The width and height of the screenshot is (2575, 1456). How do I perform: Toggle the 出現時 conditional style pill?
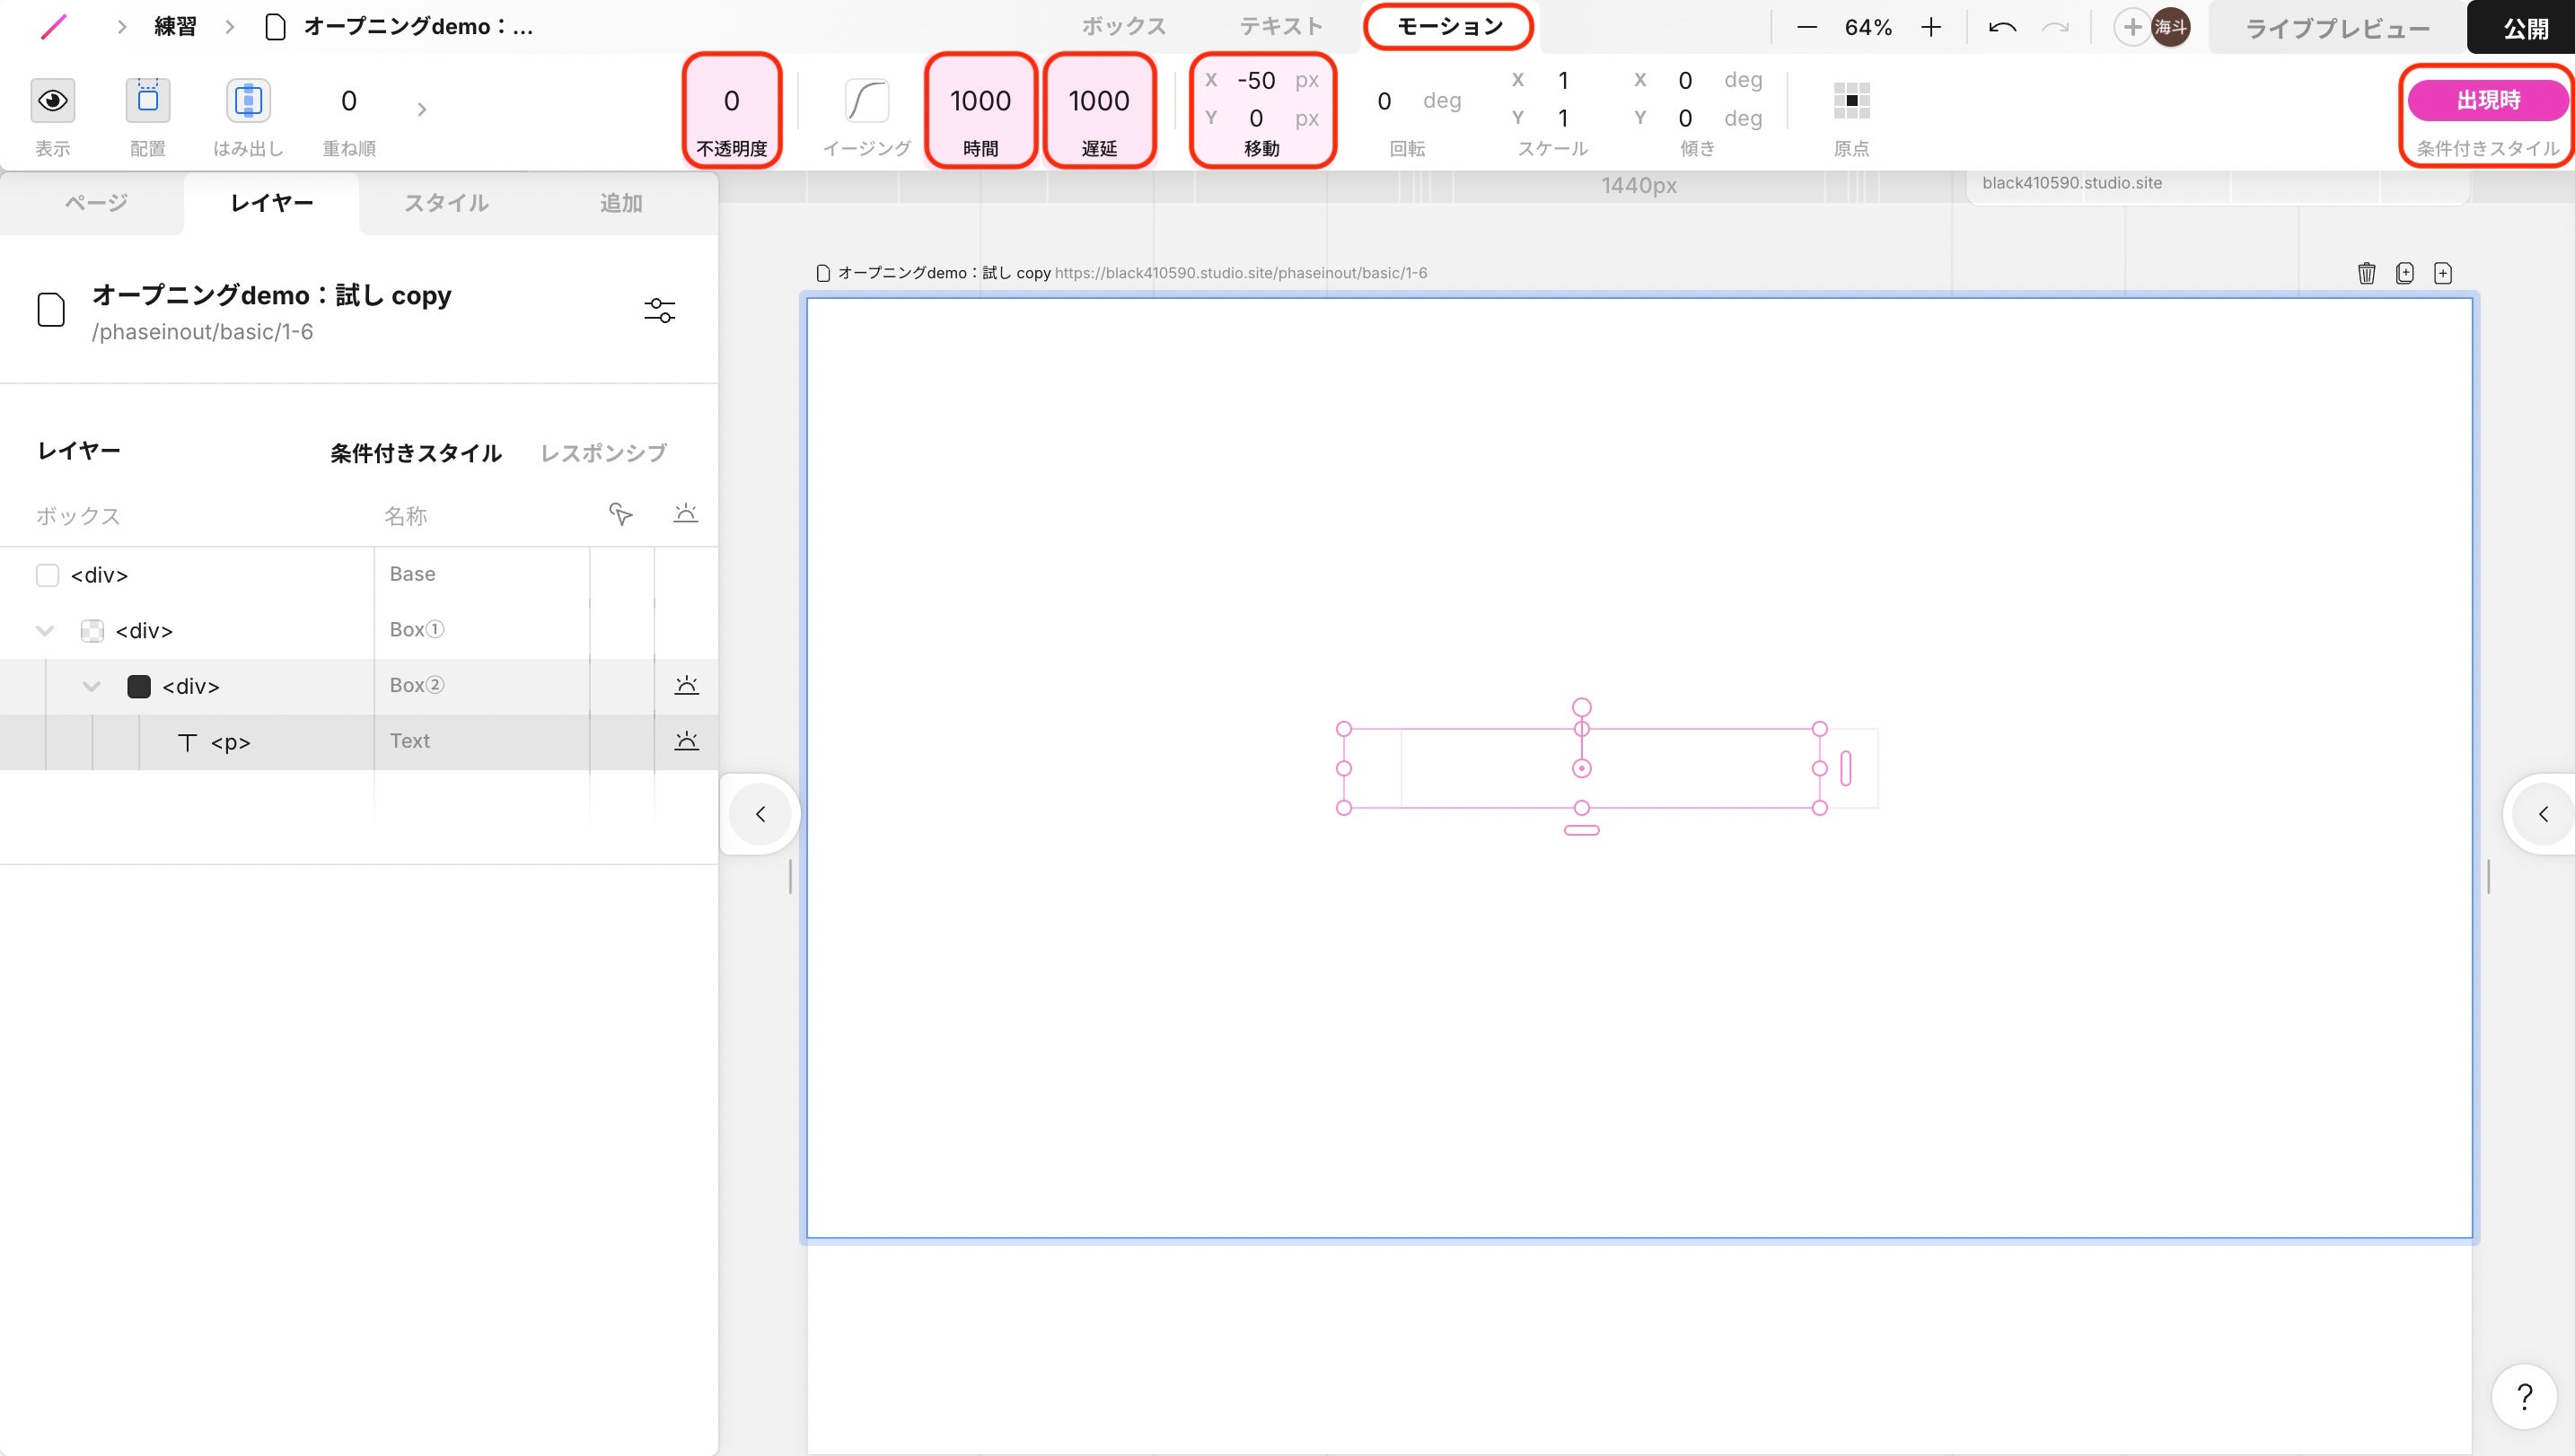2487,100
